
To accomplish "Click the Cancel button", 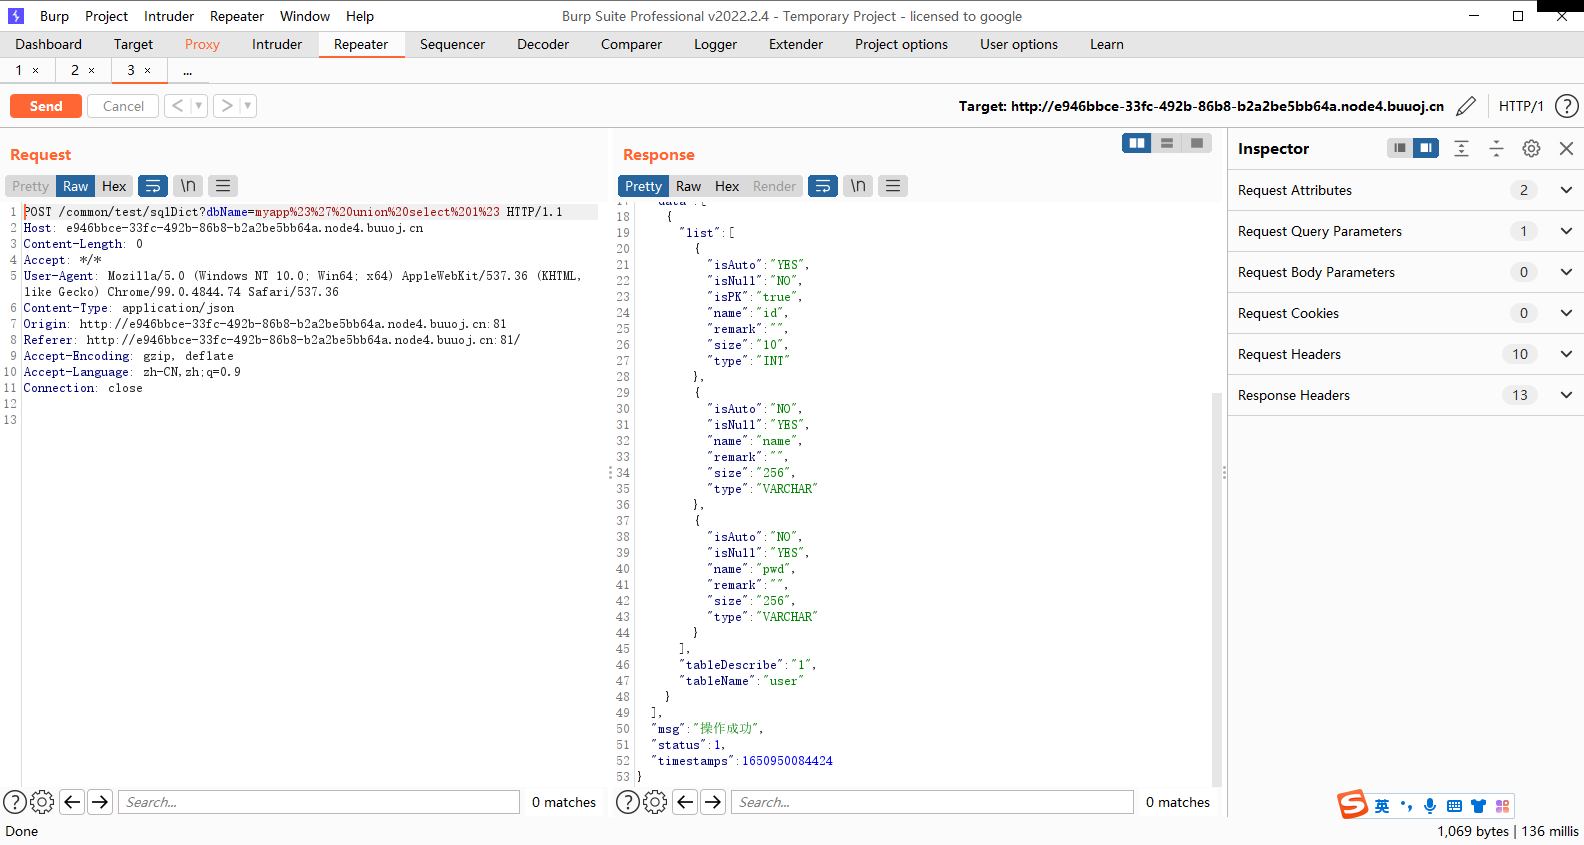I will click(123, 106).
